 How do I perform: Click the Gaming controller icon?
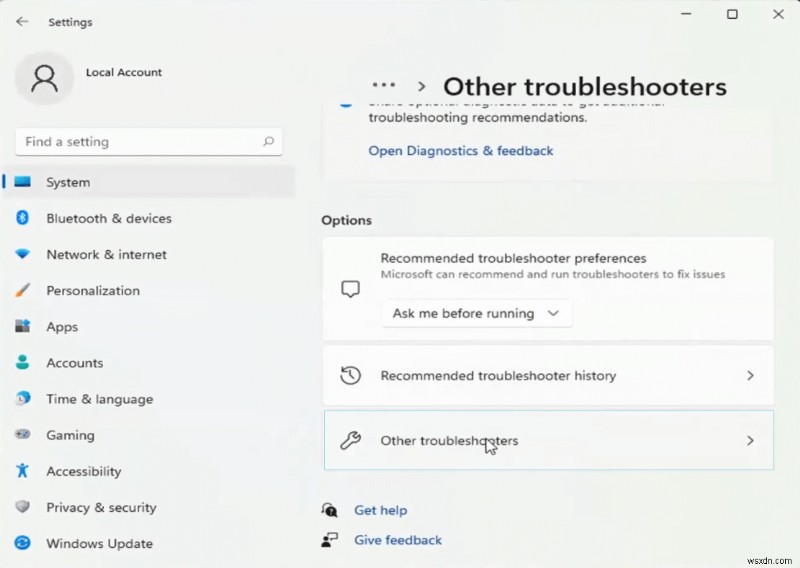point(22,434)
